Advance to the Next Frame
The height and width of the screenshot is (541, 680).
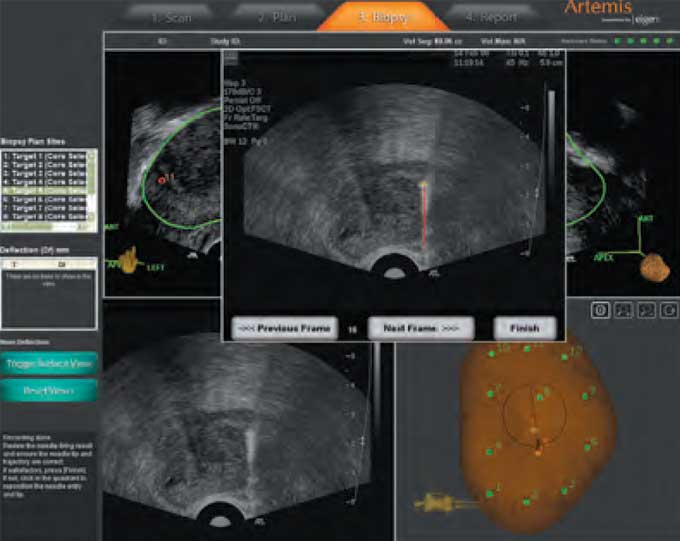tap(421, 328)
